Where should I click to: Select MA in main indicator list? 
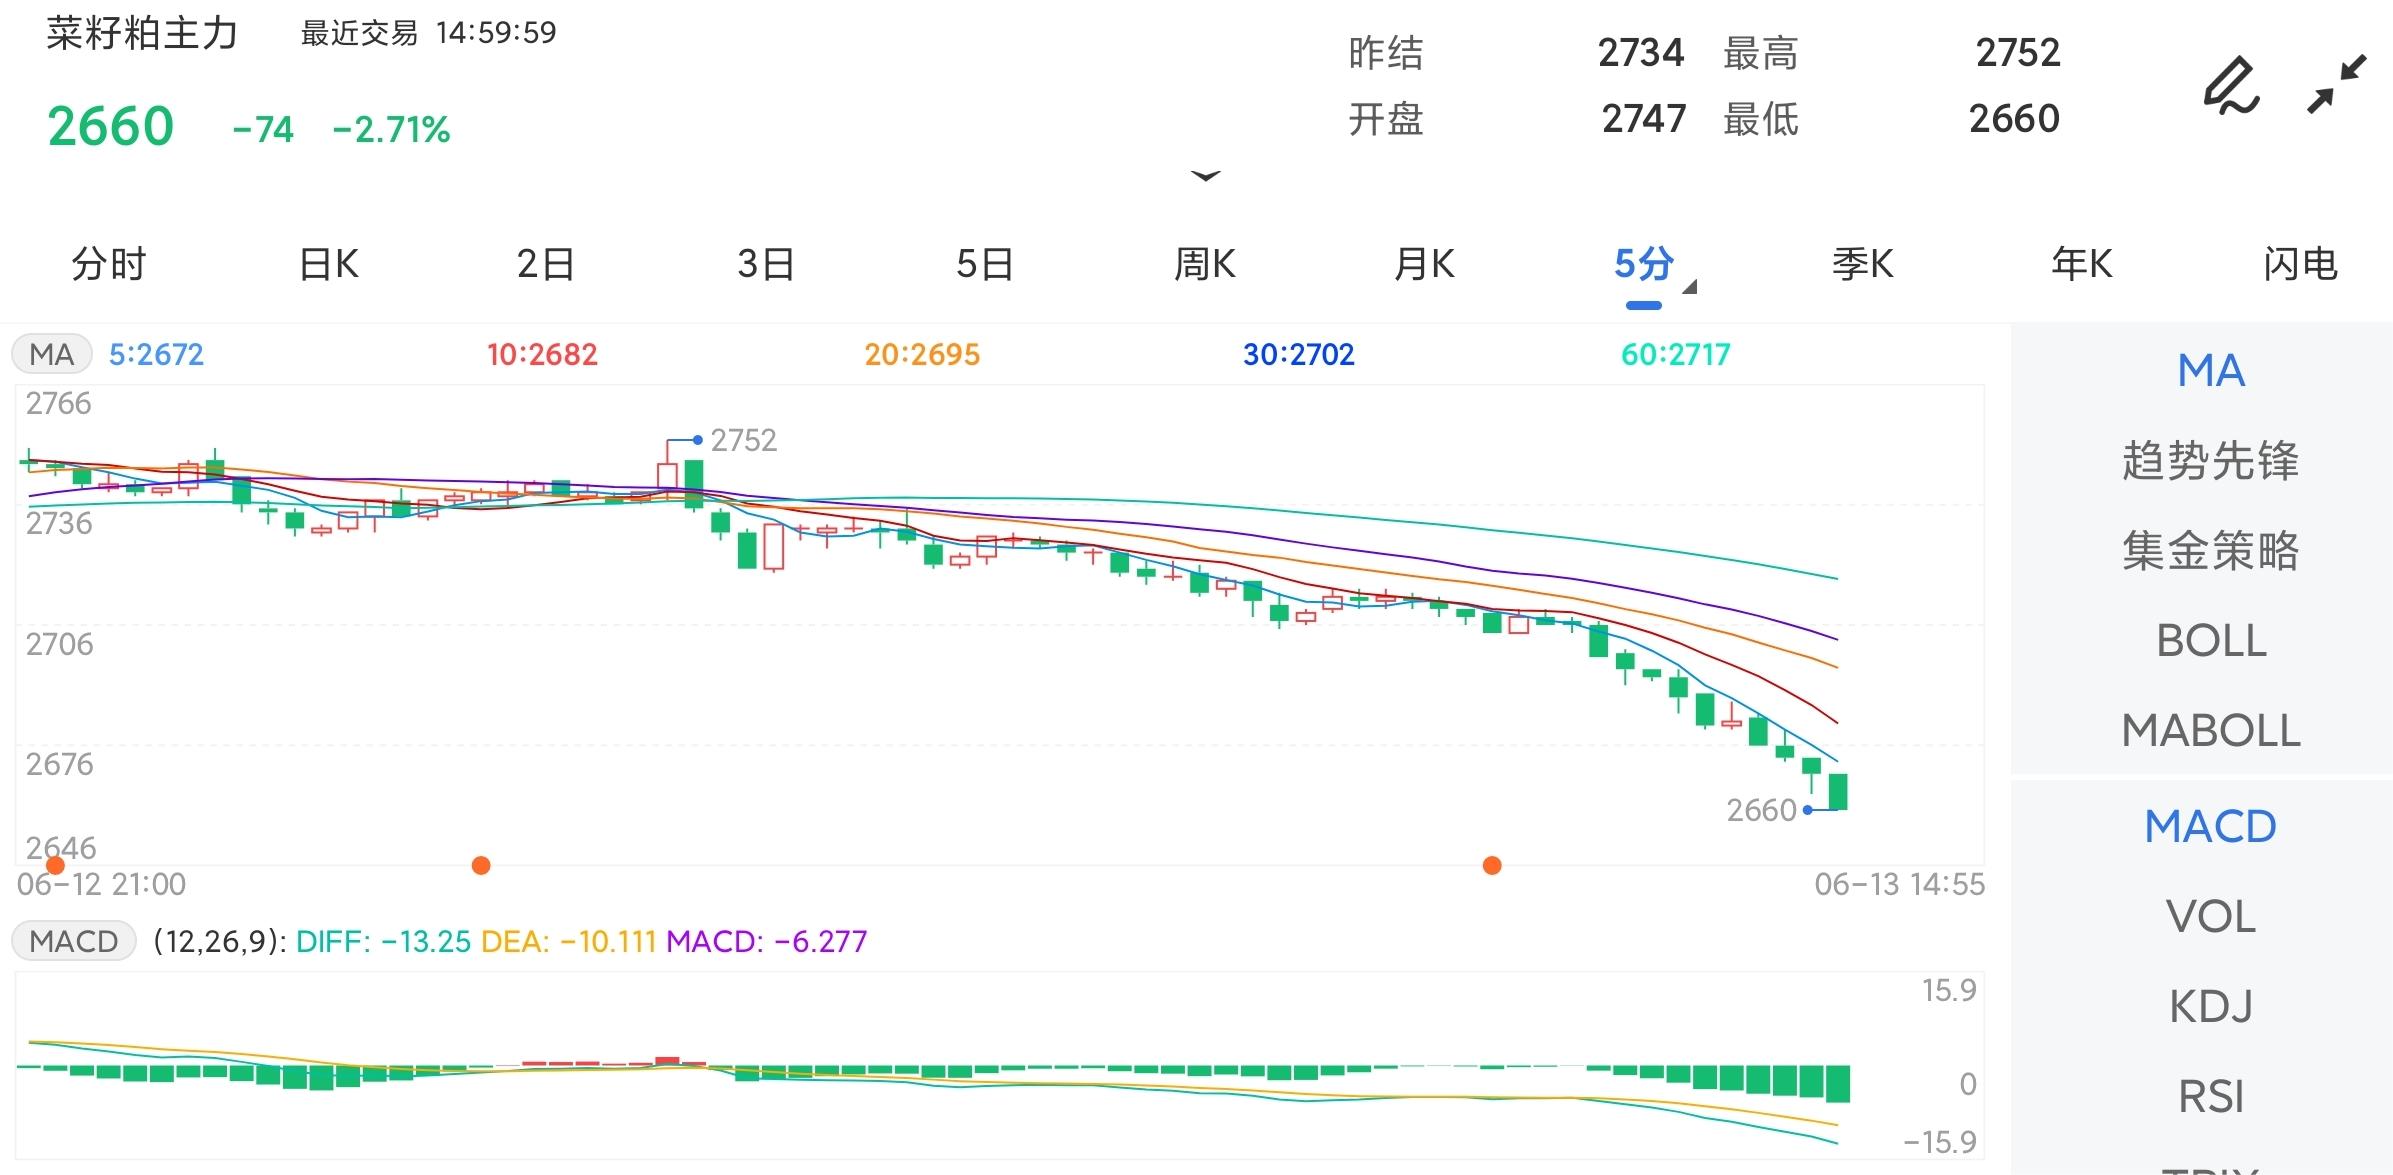pyautogui.click(x=2211, y=371)
